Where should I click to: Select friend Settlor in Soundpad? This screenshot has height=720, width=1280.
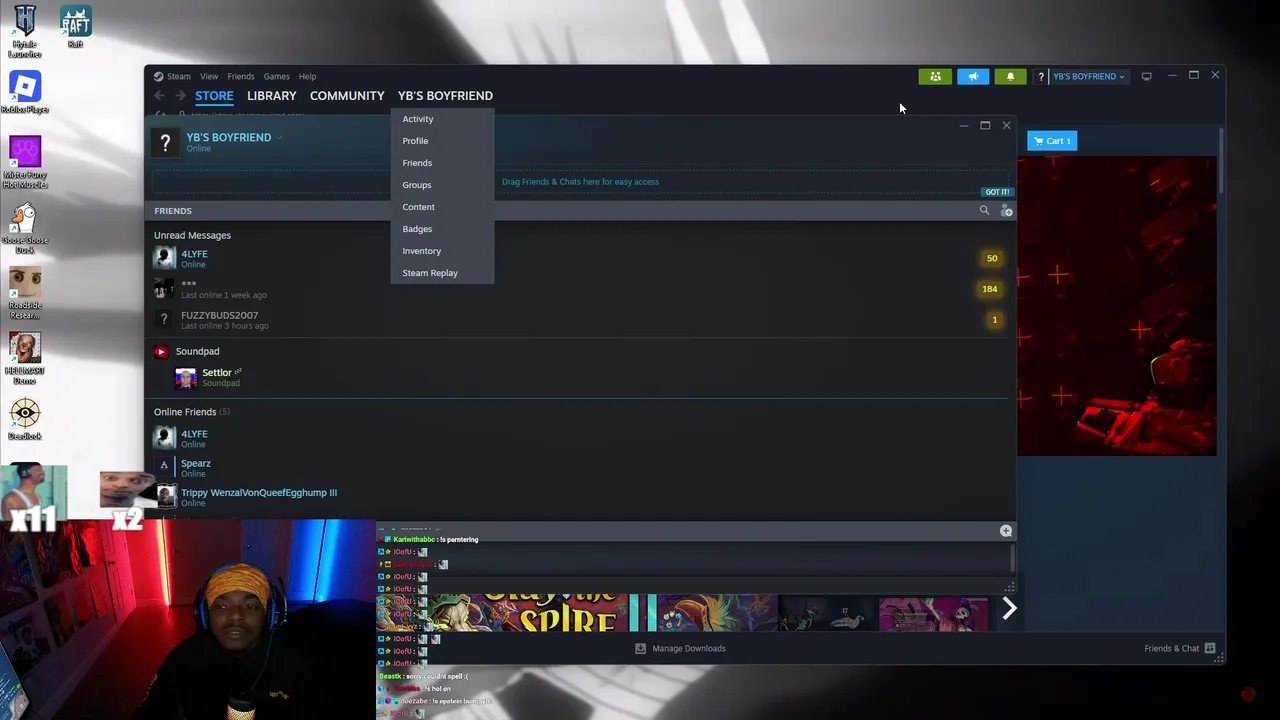pyautogui.click(x=580, y=377)
